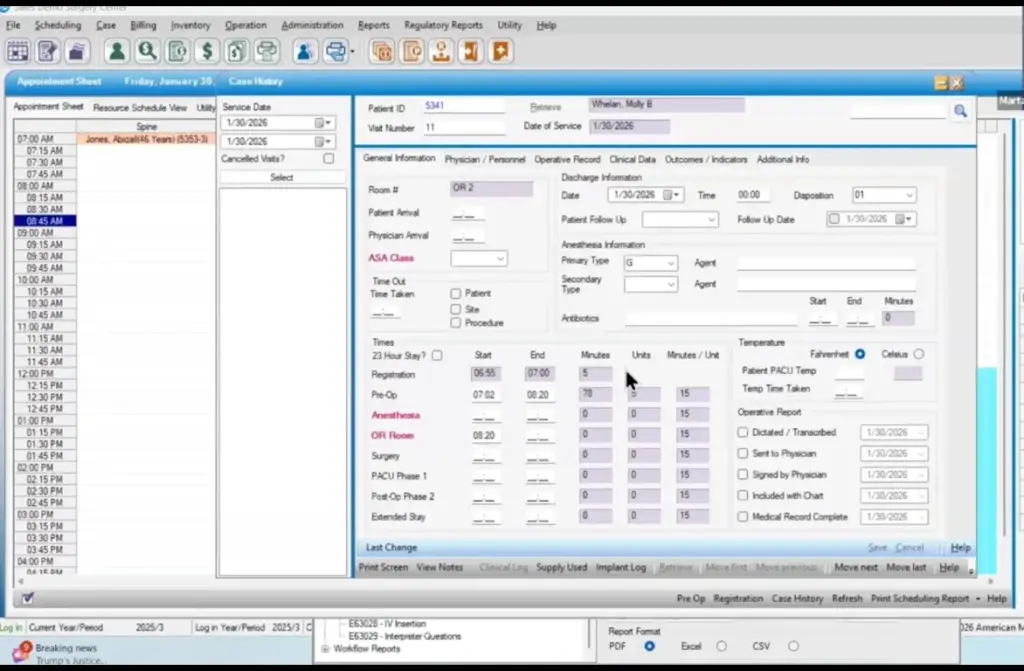
Task: Open the Discharge Date picker dropdown
Action: [x=677, y=195]
